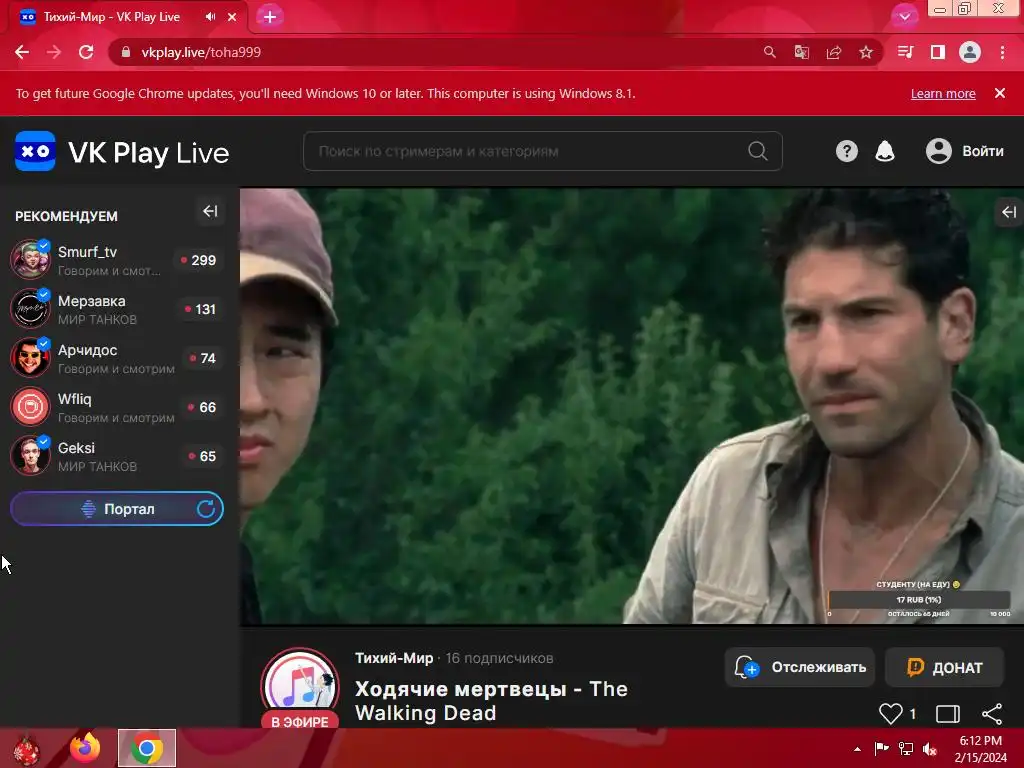Image resolution: width=1024 pixels, height=768 pixels.
Task: Reload the page
Action: tap(86, 52)
